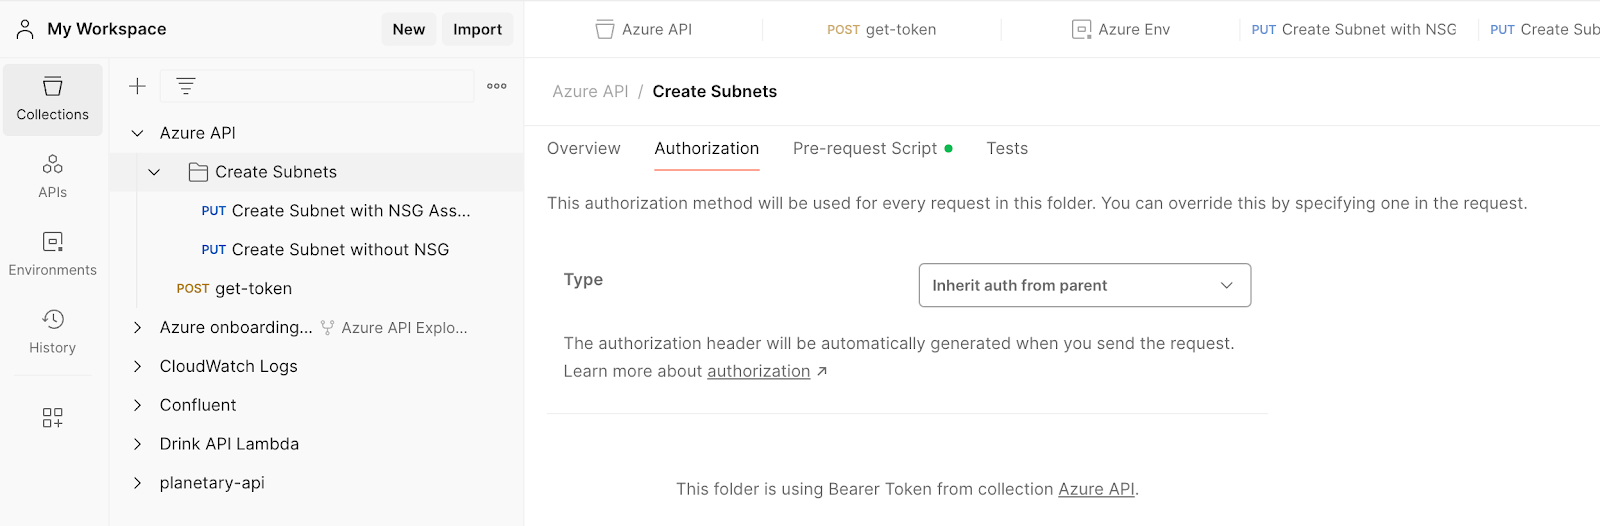Open the auth Type dropdown

point(1085,285)
